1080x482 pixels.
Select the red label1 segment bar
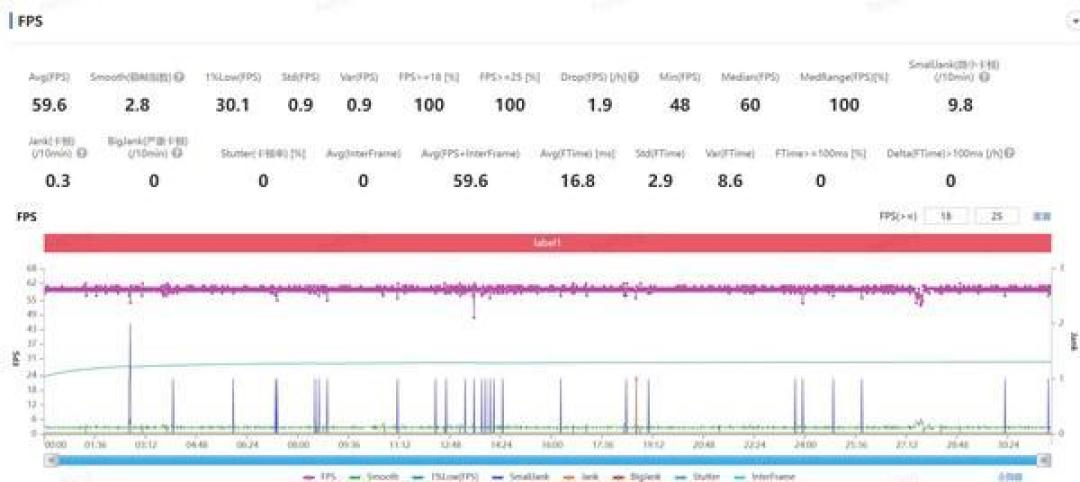(x=548, y=243)
